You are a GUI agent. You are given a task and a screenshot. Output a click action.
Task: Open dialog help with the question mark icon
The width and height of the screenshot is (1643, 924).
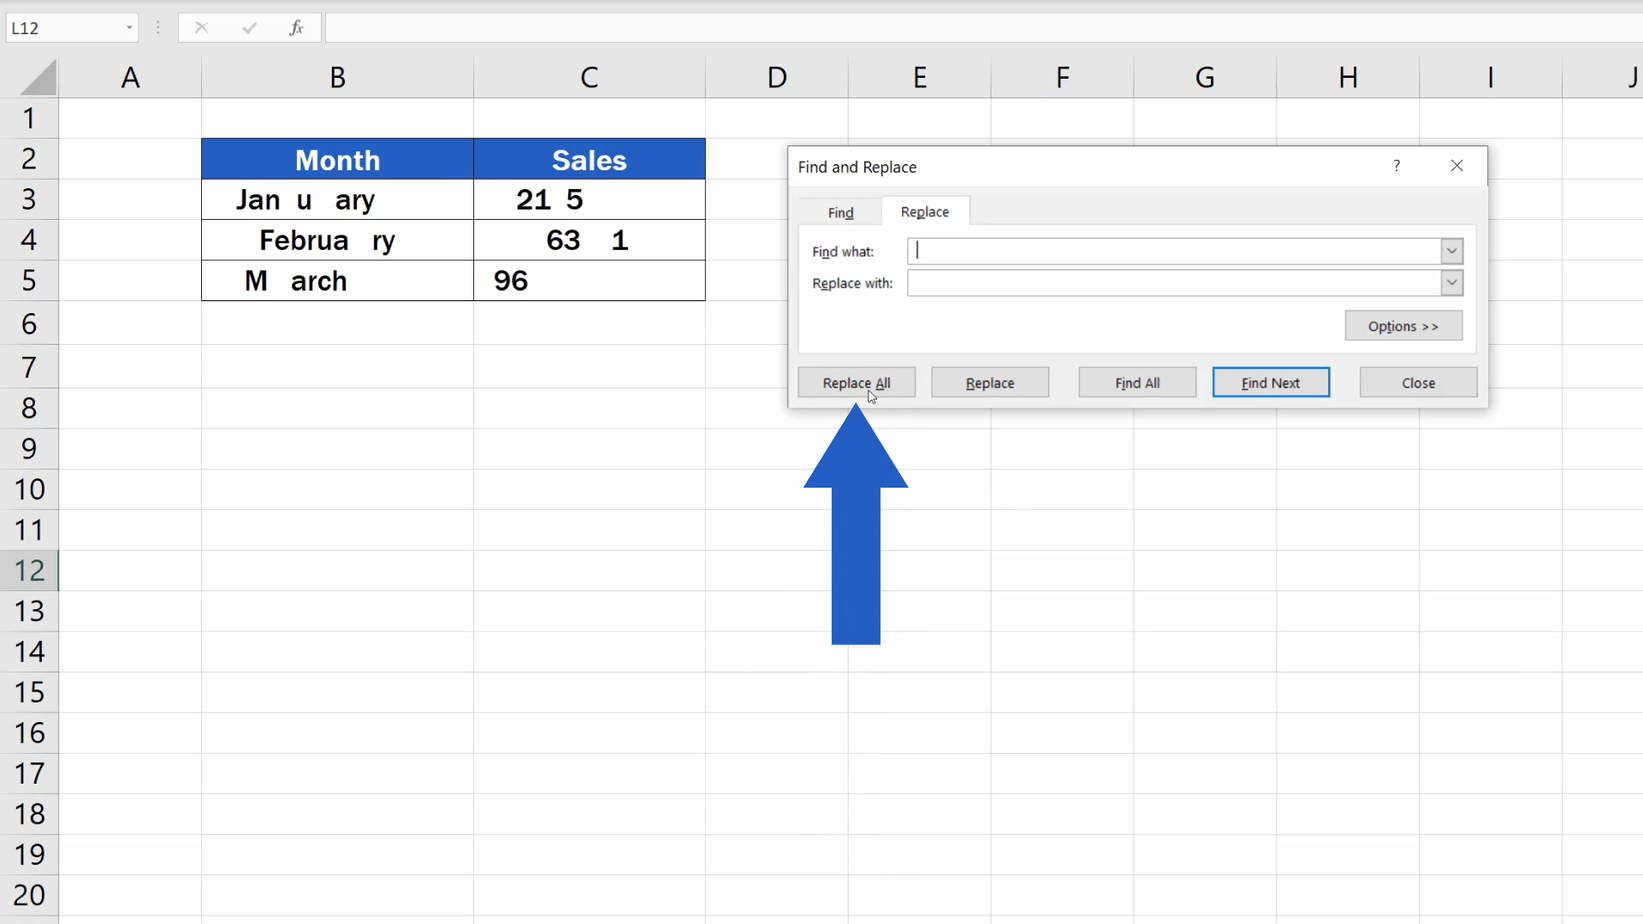pyautogui.click(x=1396, y=166)
